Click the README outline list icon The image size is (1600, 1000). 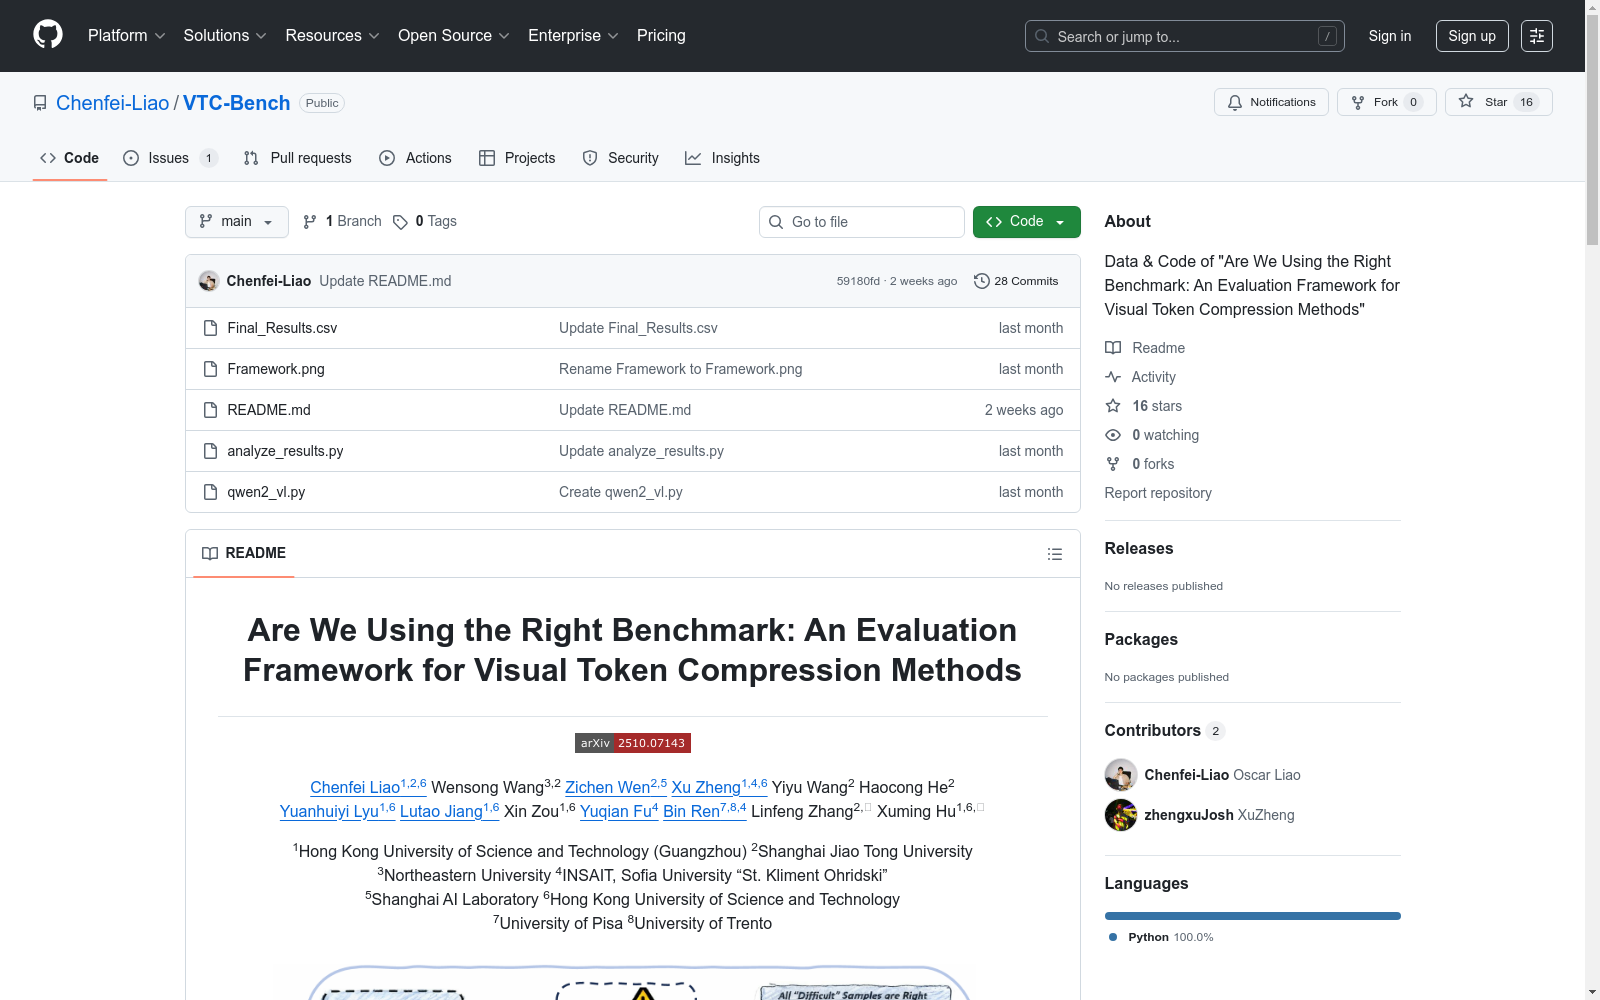tap(1054, 554)
